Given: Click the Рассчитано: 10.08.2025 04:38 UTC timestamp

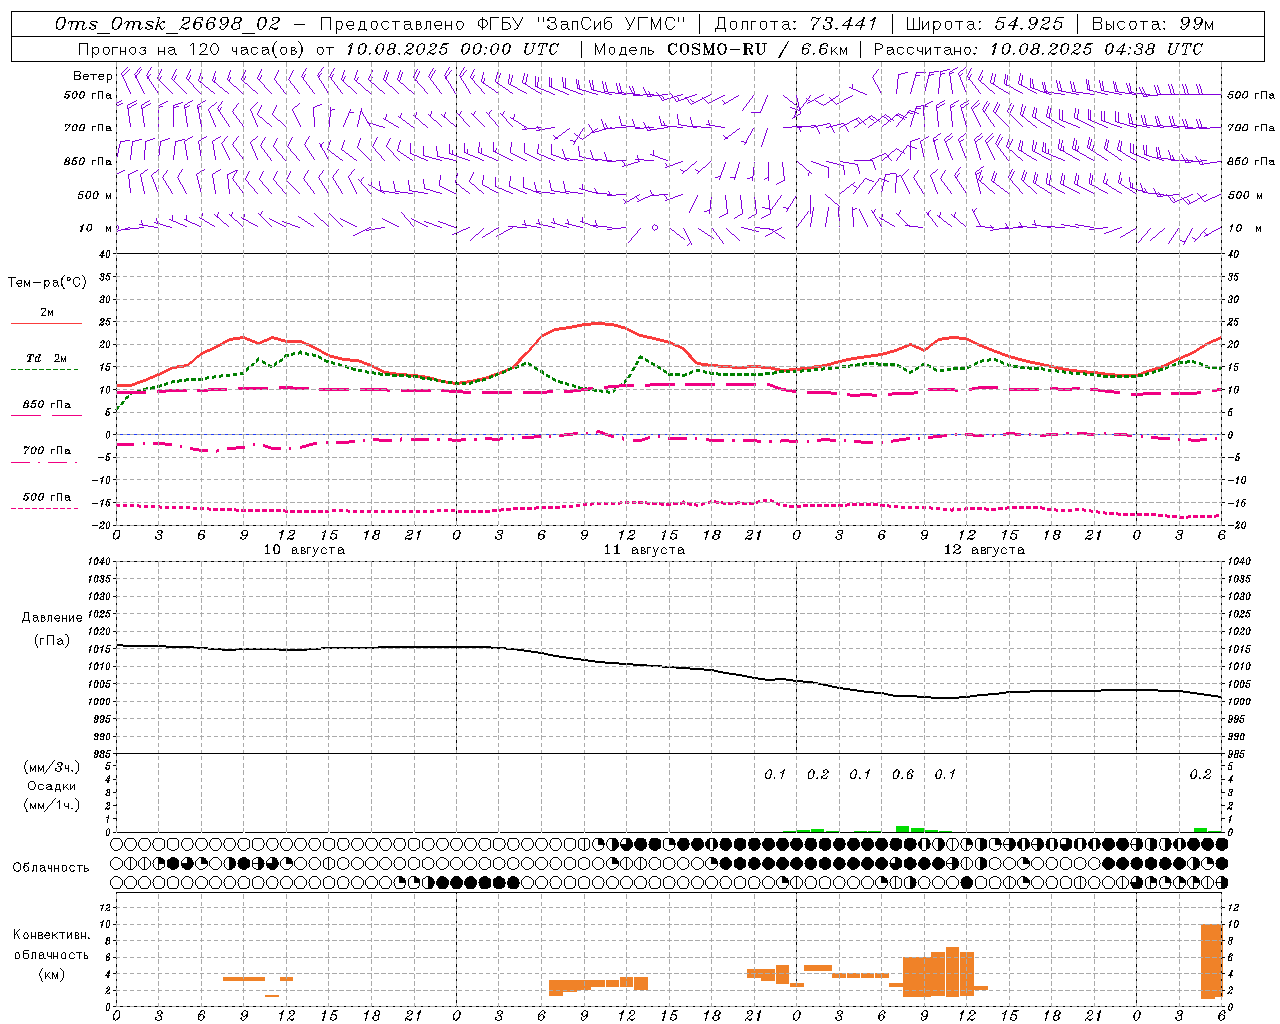Looking at the screenshot, I should click(1038, 49).
